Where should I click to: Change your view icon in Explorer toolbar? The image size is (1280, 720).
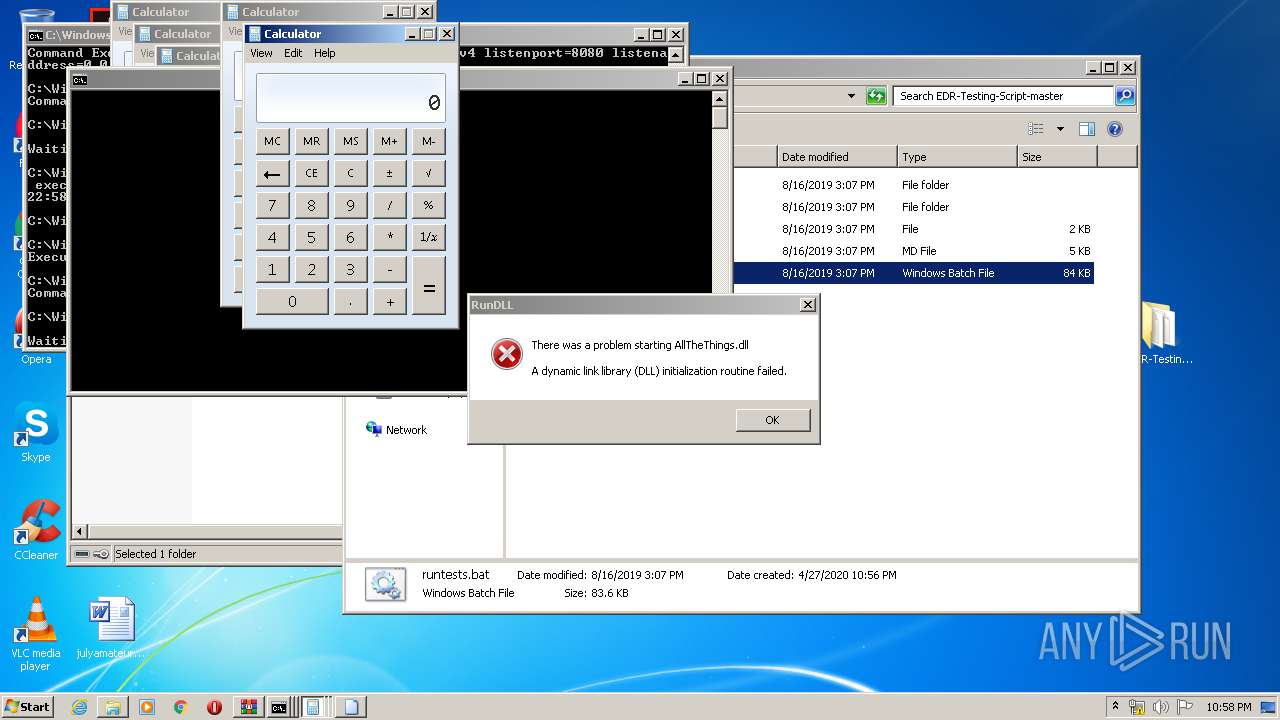coord(1036,129)
